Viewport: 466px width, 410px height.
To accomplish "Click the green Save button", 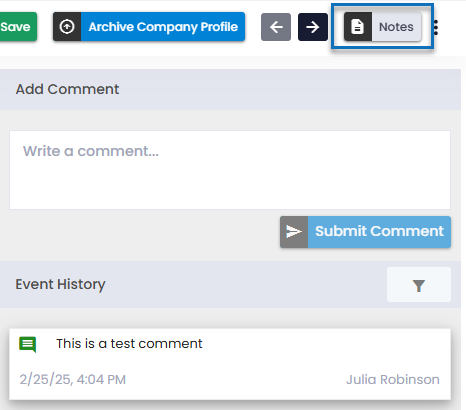I will click(x=18, y=27).
